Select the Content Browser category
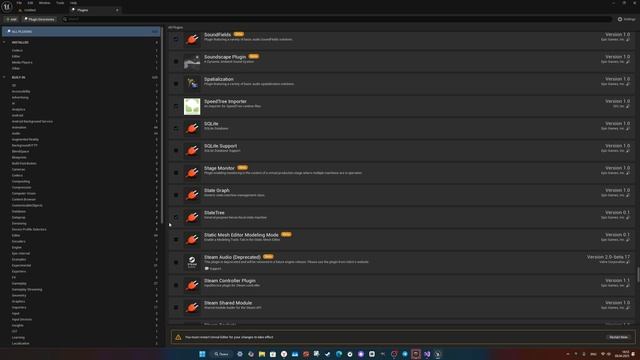640x360 pixels. (24, 200)
